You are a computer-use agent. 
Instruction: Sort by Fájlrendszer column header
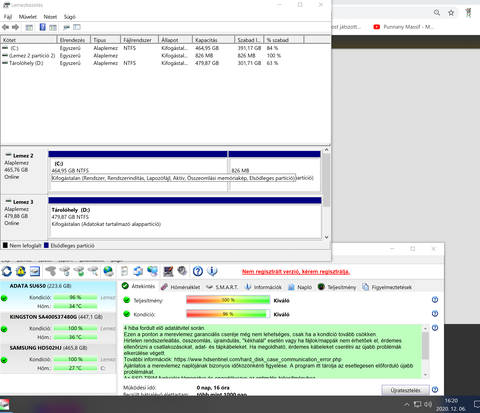(x=139, y=40)
